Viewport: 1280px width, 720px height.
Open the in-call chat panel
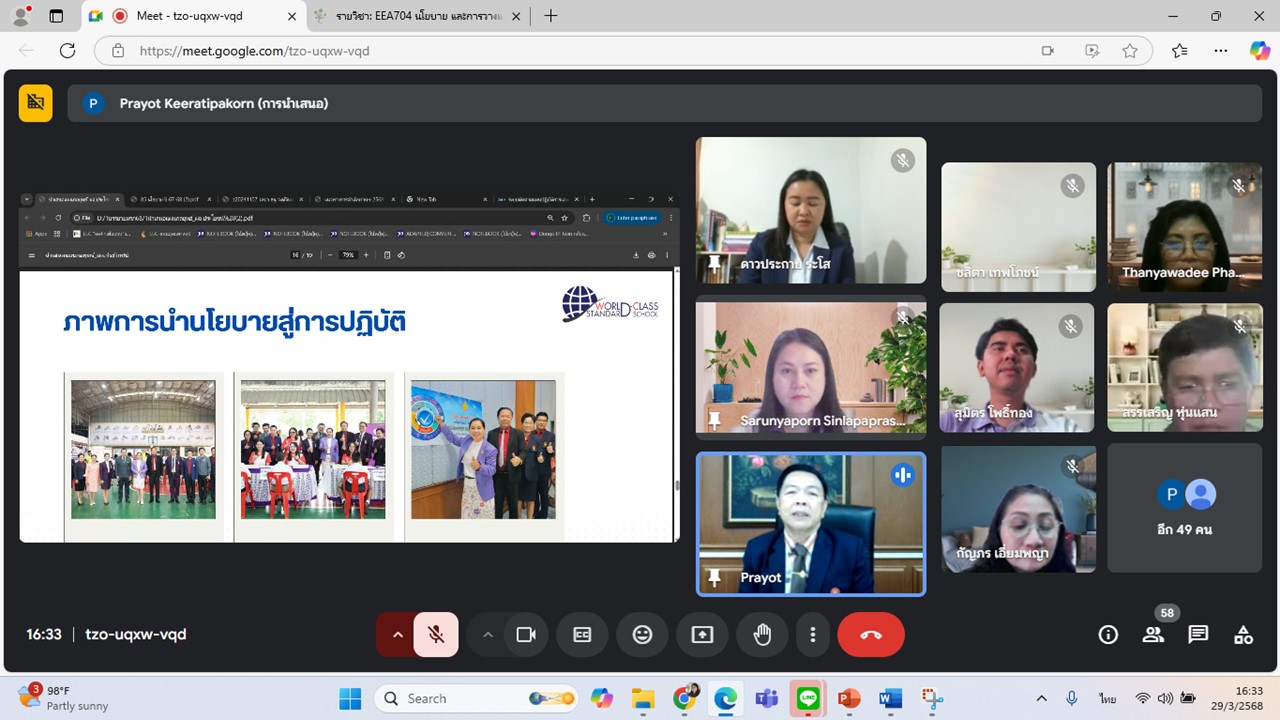click(x=1198, y=634)
